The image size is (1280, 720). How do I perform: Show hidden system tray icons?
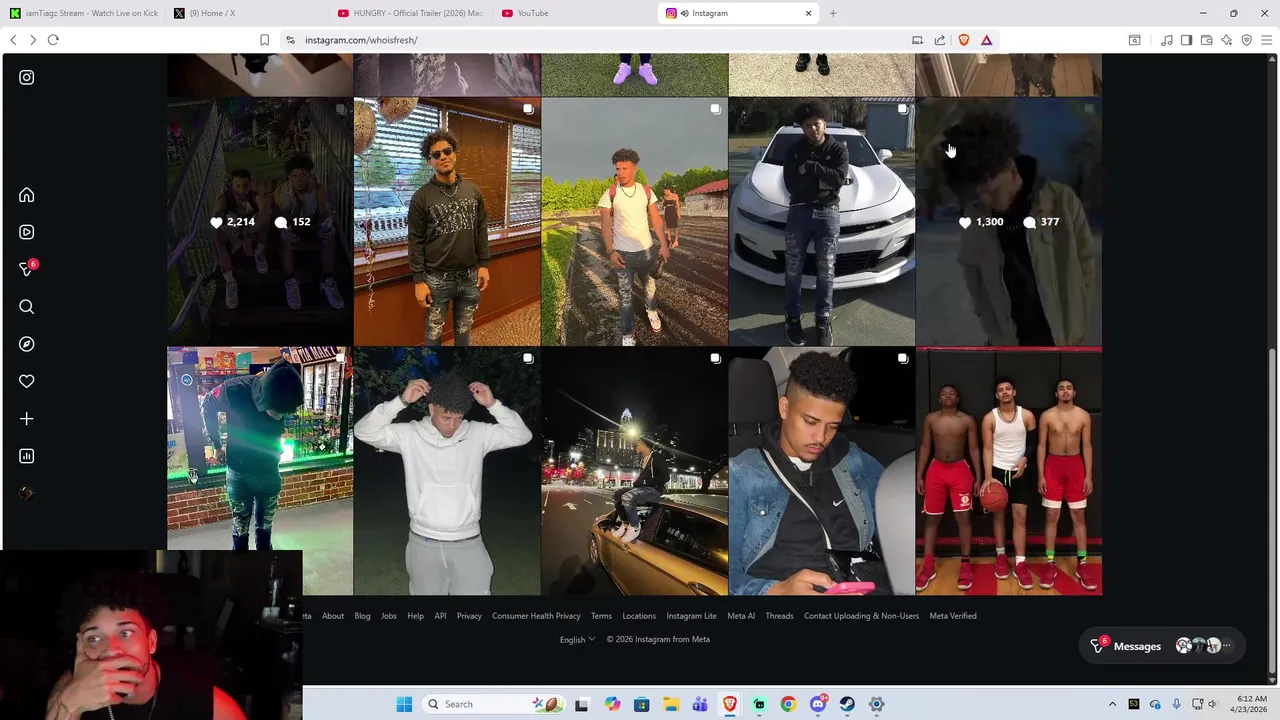(x=1112, y=704)
